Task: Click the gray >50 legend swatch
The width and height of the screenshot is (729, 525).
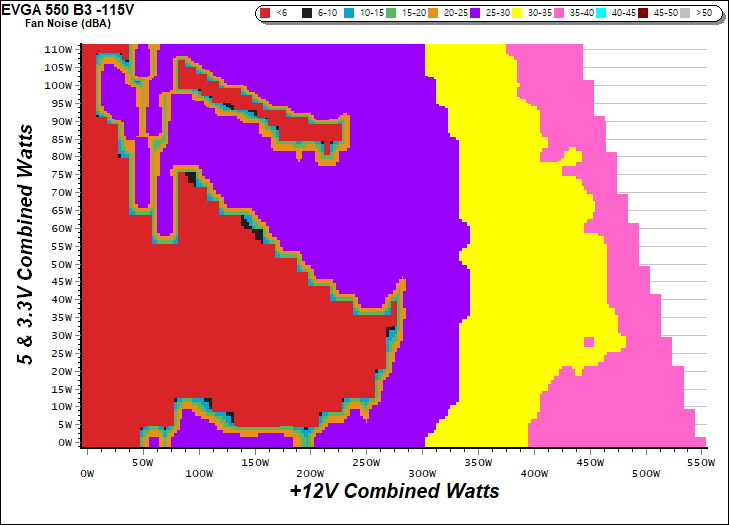Action: pos(686,14)
